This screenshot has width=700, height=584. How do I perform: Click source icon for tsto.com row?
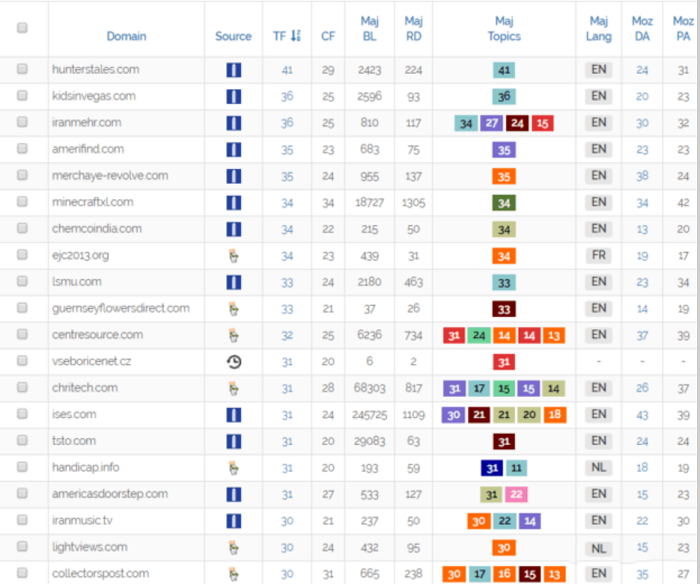tap(233, 442)
